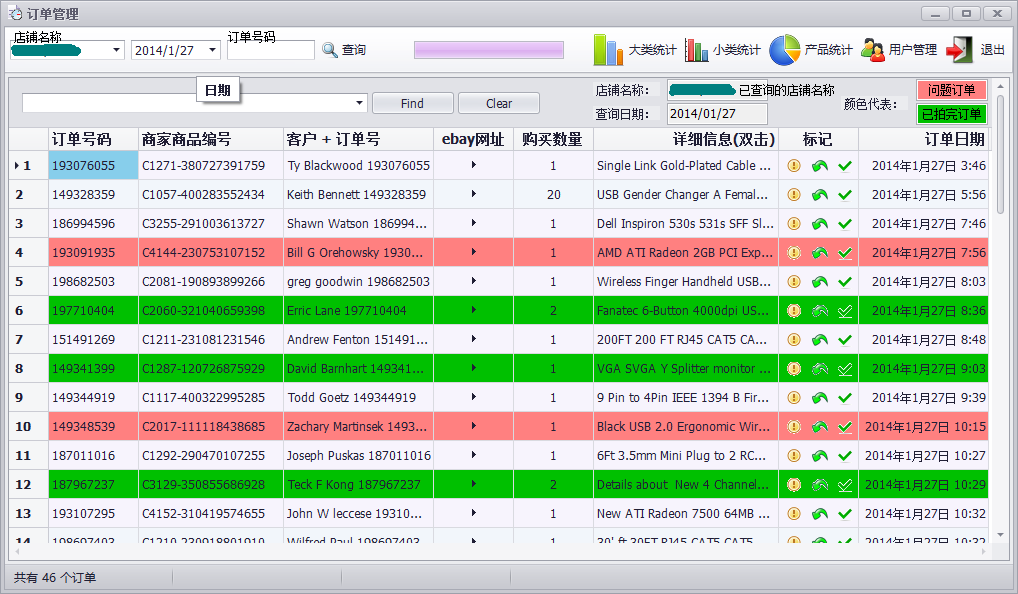1018x594 pixels.
Task: Sort by the 订单号码 column header
Action: click(81, 139)
